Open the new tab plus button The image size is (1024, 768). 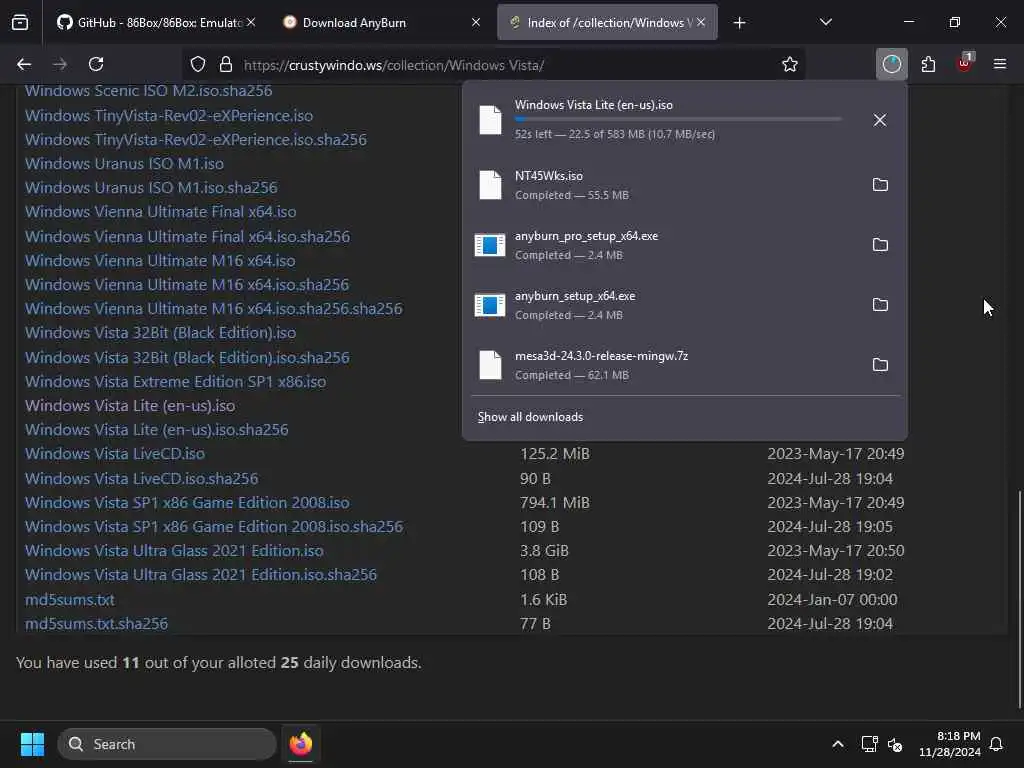coord(739,23)
